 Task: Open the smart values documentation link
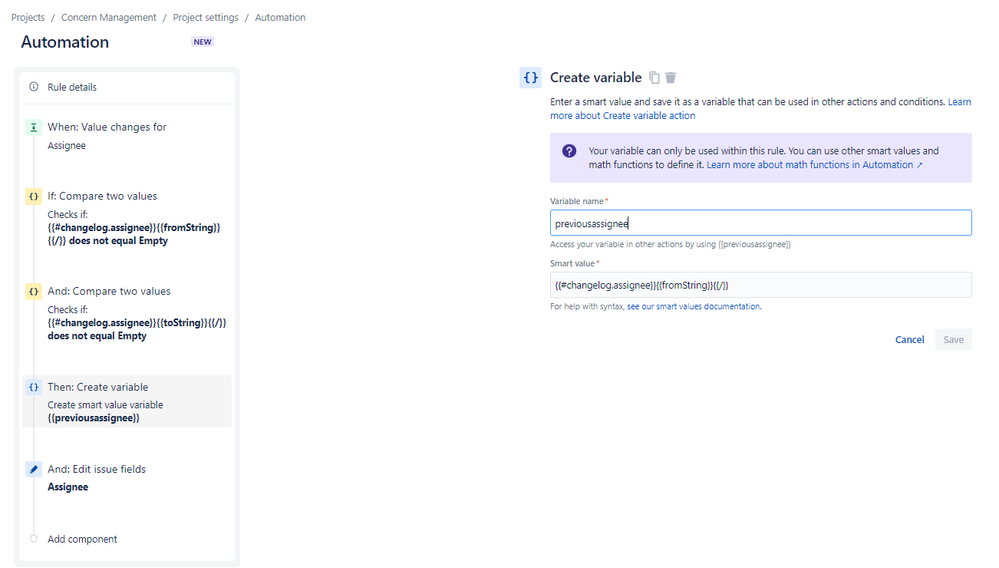[x=693, y=306]
